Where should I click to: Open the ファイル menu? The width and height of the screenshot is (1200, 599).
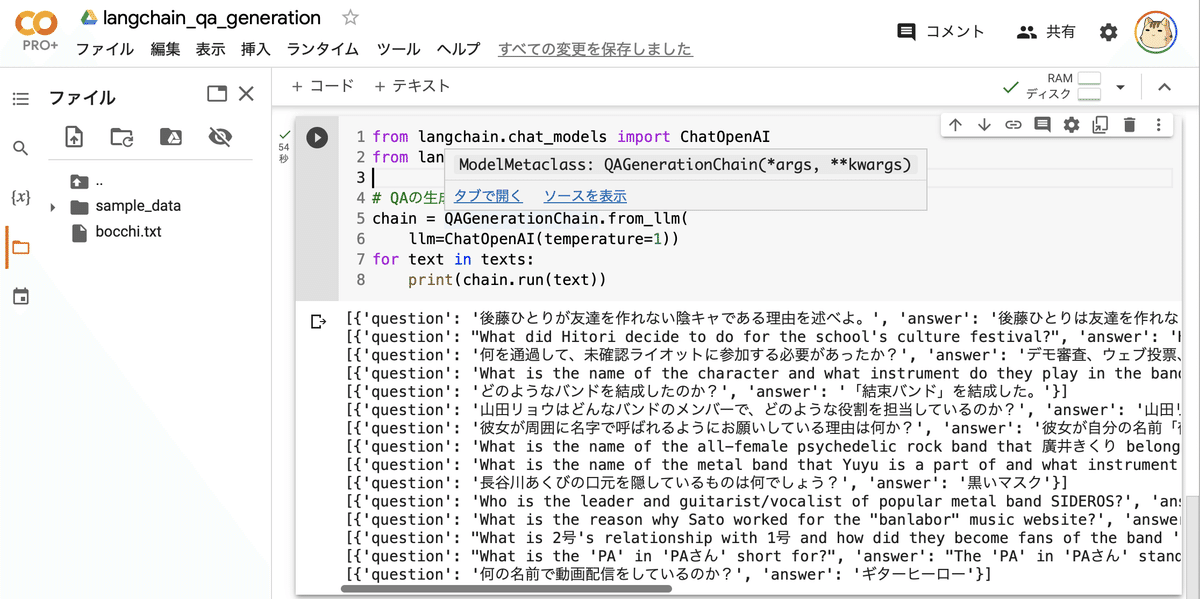coord(105,49)
